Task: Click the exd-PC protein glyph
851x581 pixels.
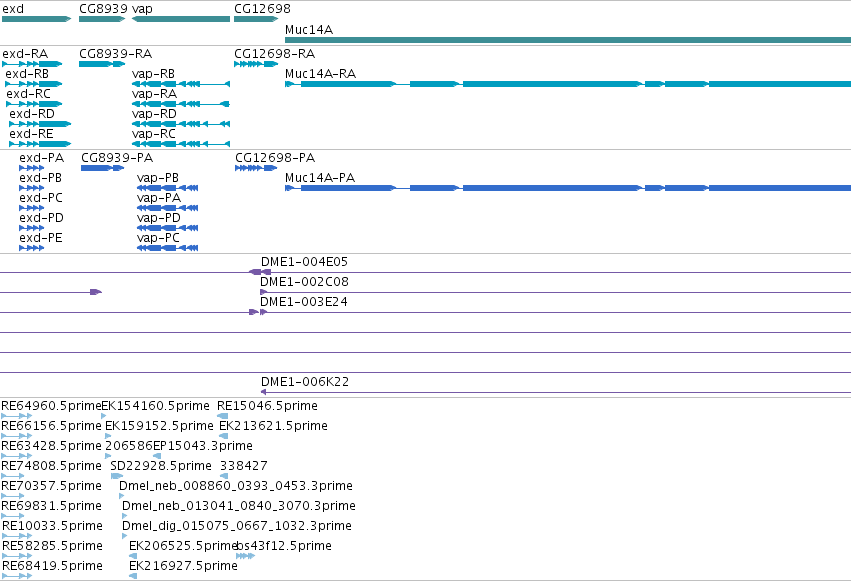Action: pyautogui.click(x=31, y=208)
